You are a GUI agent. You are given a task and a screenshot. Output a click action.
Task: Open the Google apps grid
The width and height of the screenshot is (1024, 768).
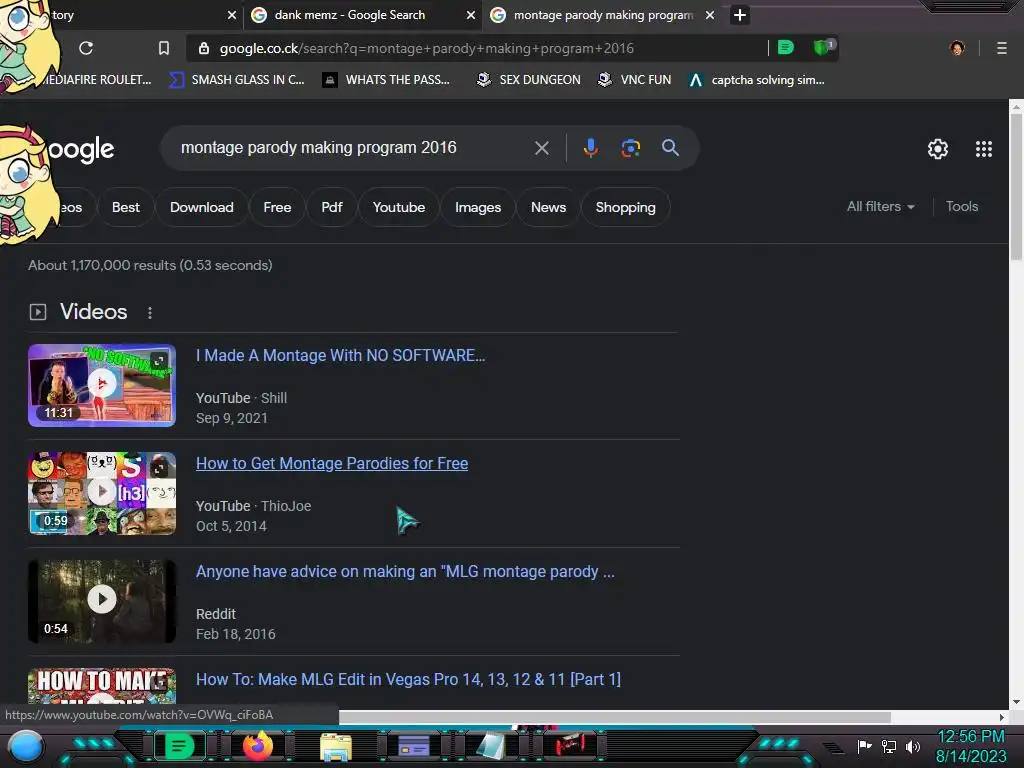[984, 149]
